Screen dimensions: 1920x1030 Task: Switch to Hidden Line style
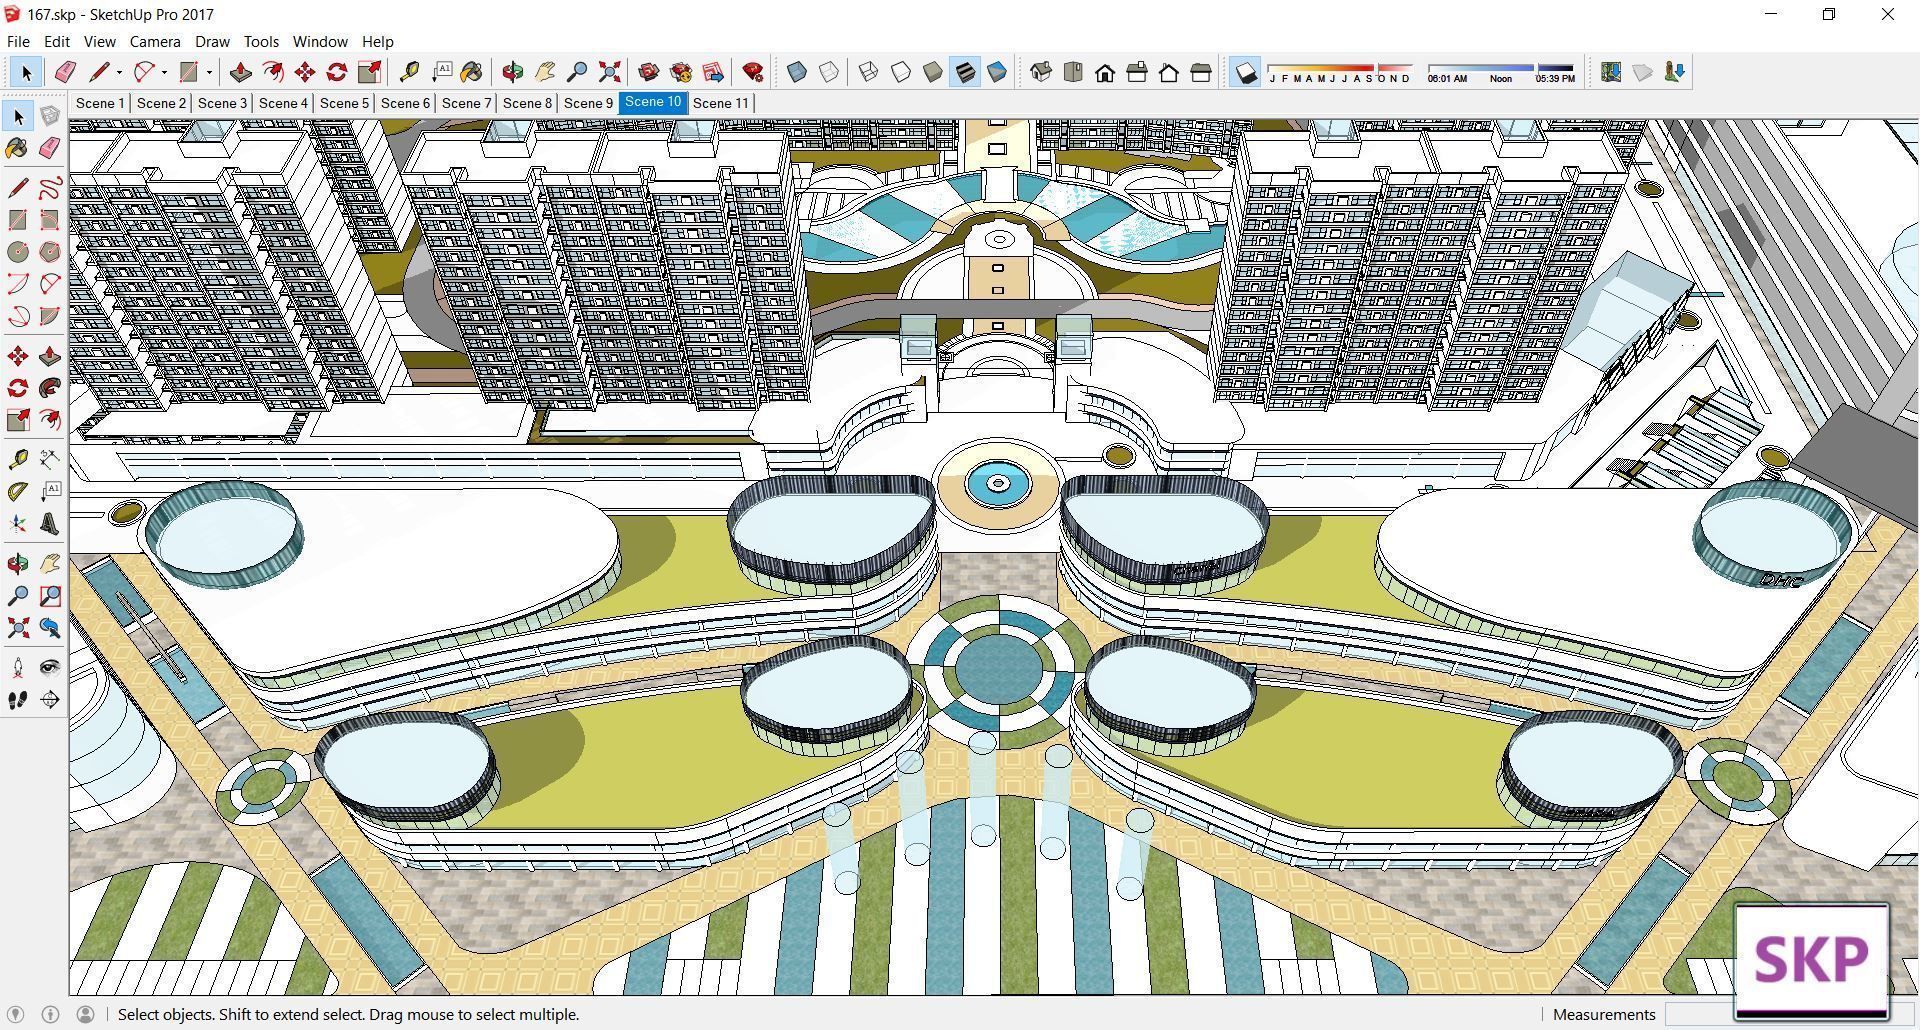pos(900,72)
